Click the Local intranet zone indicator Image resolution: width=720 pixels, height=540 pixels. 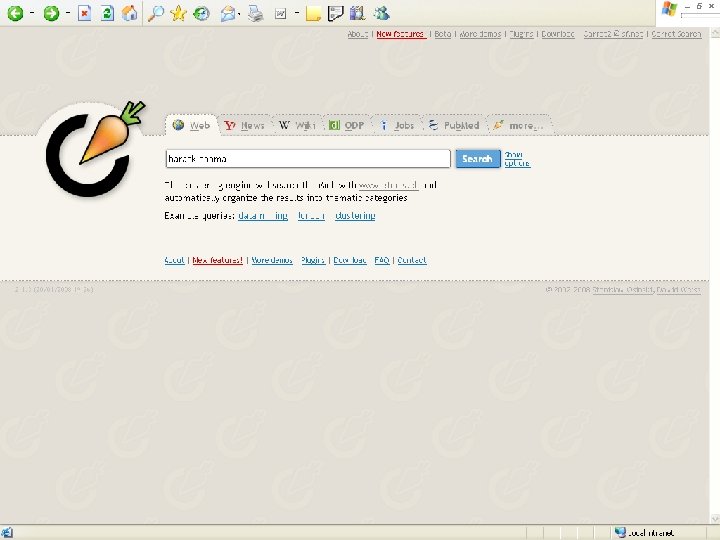coord(644,533)
